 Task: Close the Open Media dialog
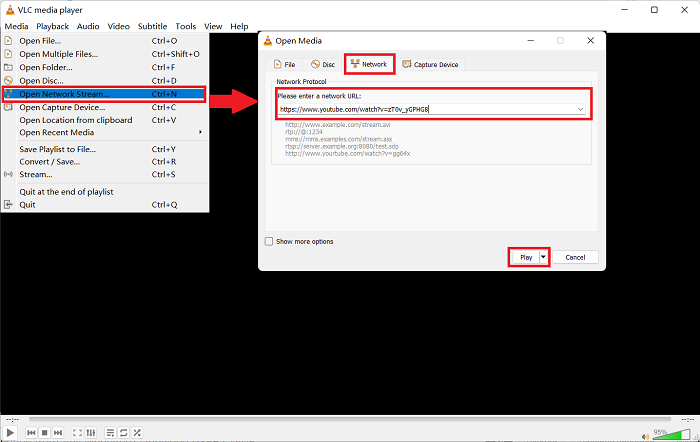[x=590, y=41]
